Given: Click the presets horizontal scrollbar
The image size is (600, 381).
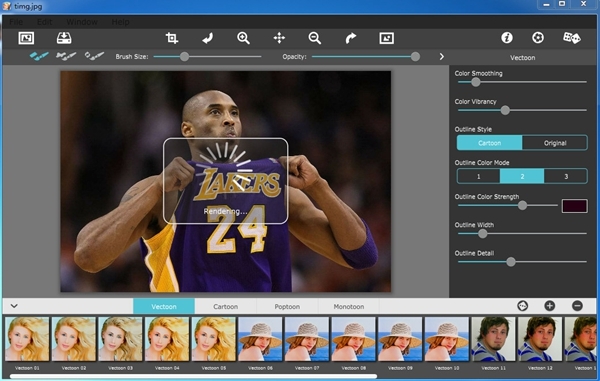Looking at the screenshot, I should click(193, 376).
